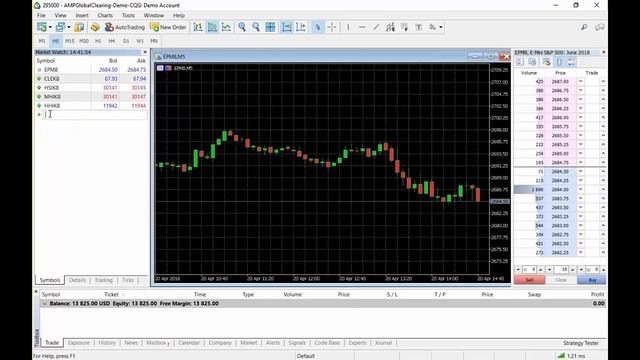Activate the crosshair tool
Viewport: 640px width, 360px height.
pyautogui.click(x=332, y=27)
